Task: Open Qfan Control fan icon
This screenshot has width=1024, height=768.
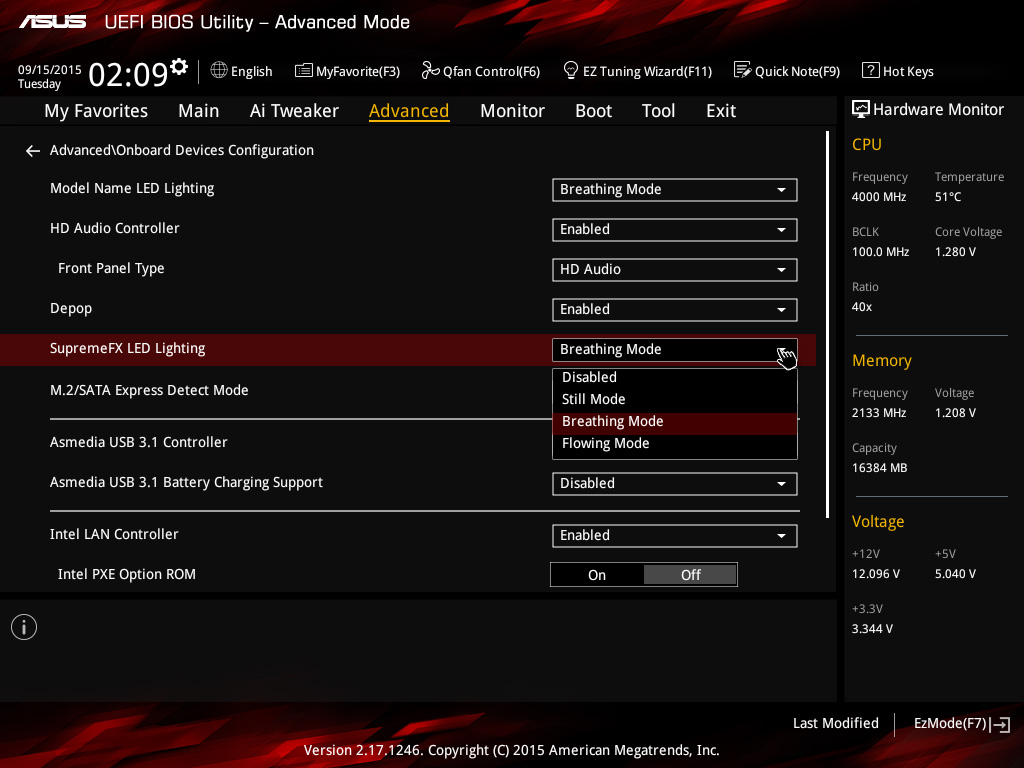Action: pos(430,70)
